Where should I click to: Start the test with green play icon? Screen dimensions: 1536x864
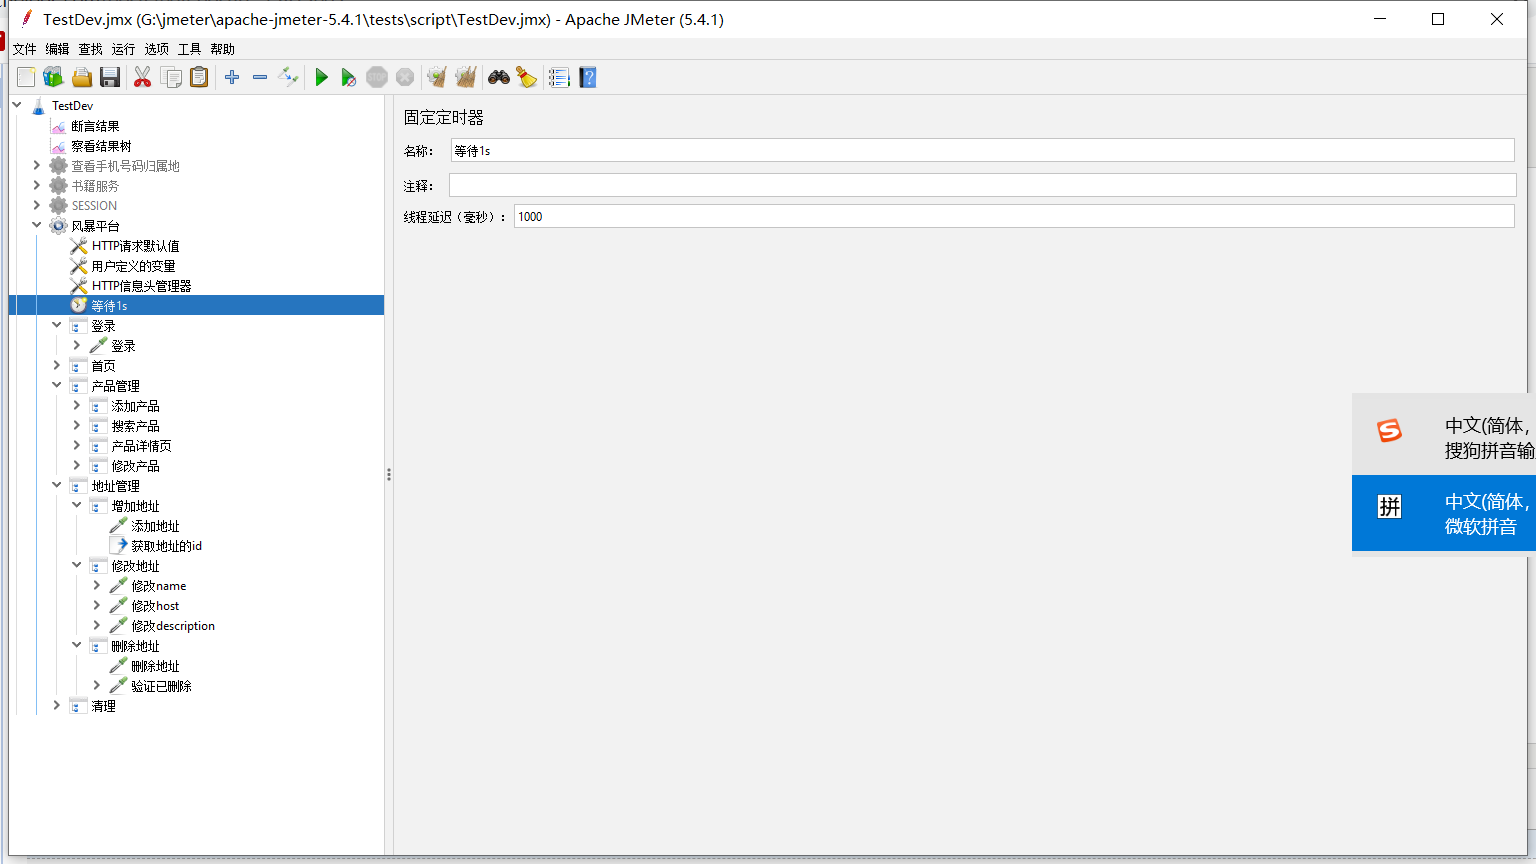tap(321, 77)
